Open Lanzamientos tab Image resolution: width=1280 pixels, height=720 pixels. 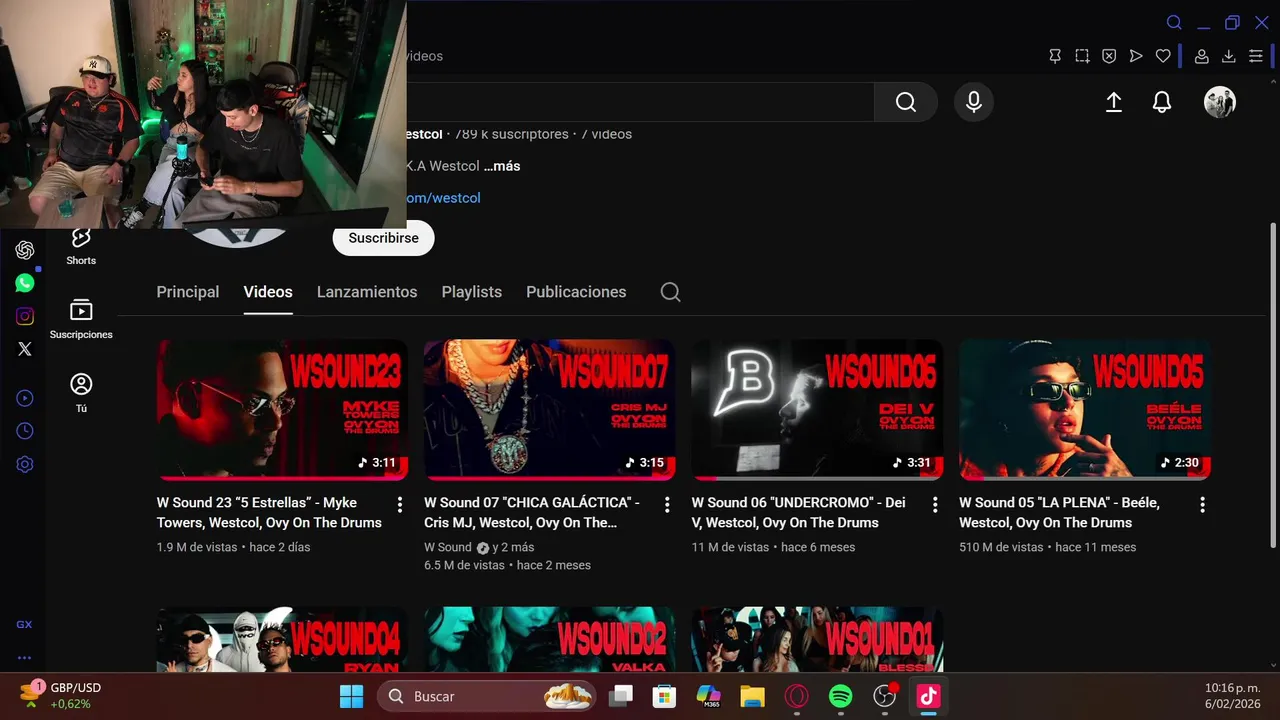point(367,292)
